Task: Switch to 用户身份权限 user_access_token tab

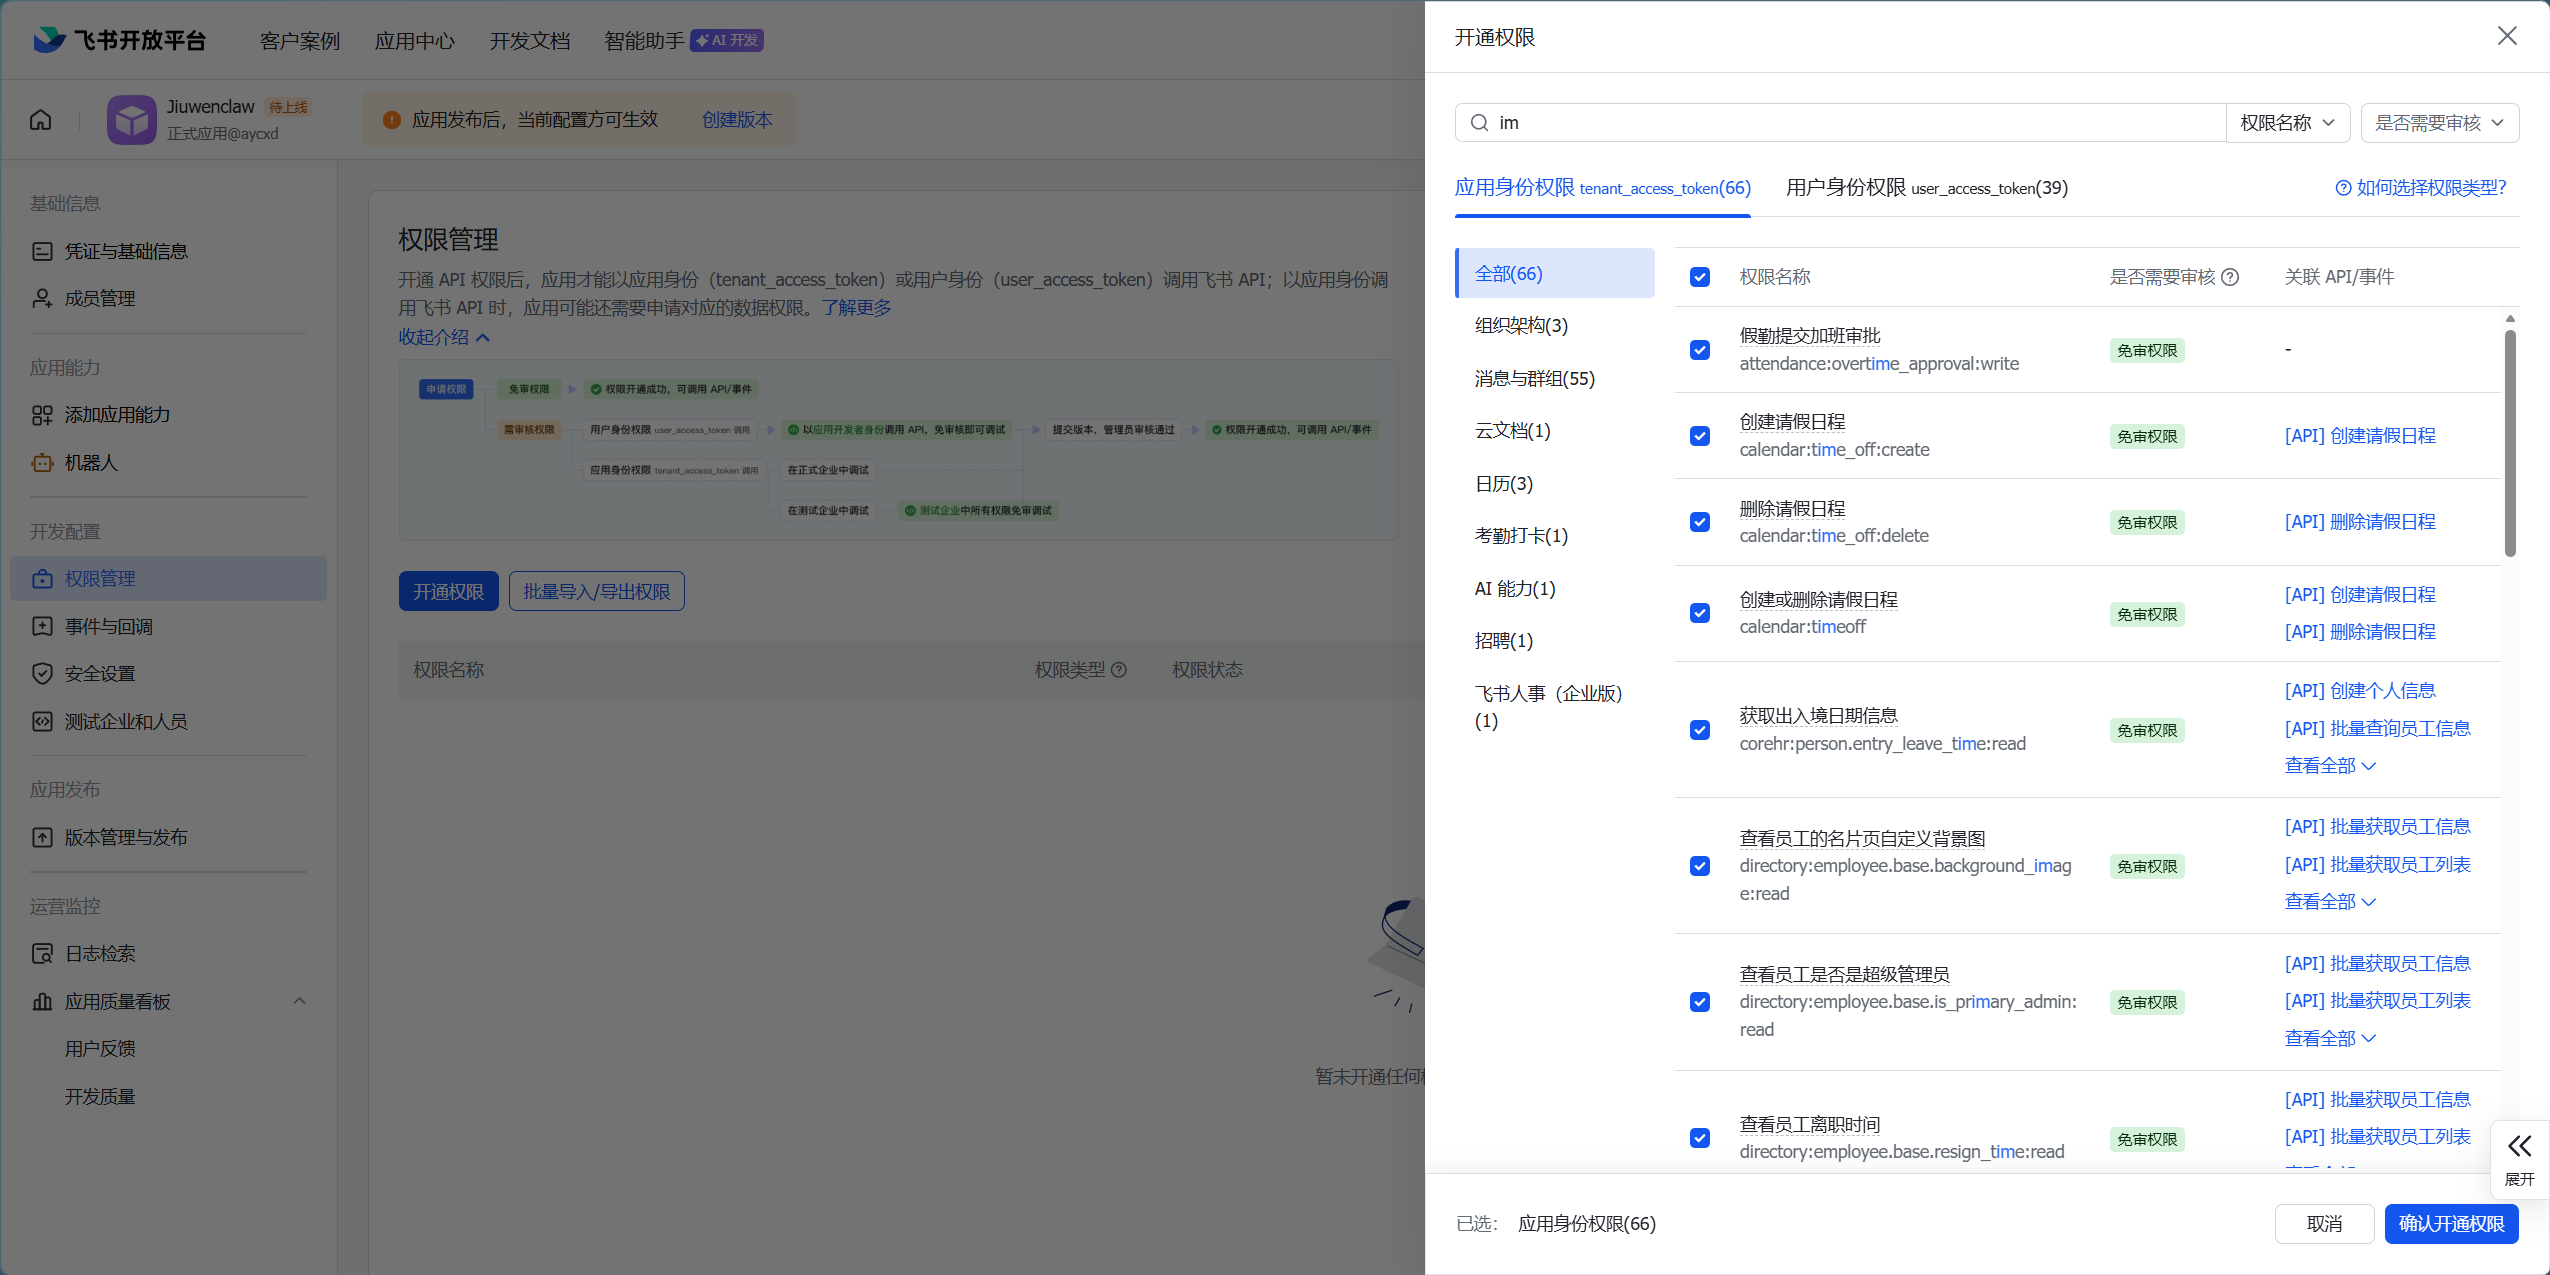Action: [1926, 188]
